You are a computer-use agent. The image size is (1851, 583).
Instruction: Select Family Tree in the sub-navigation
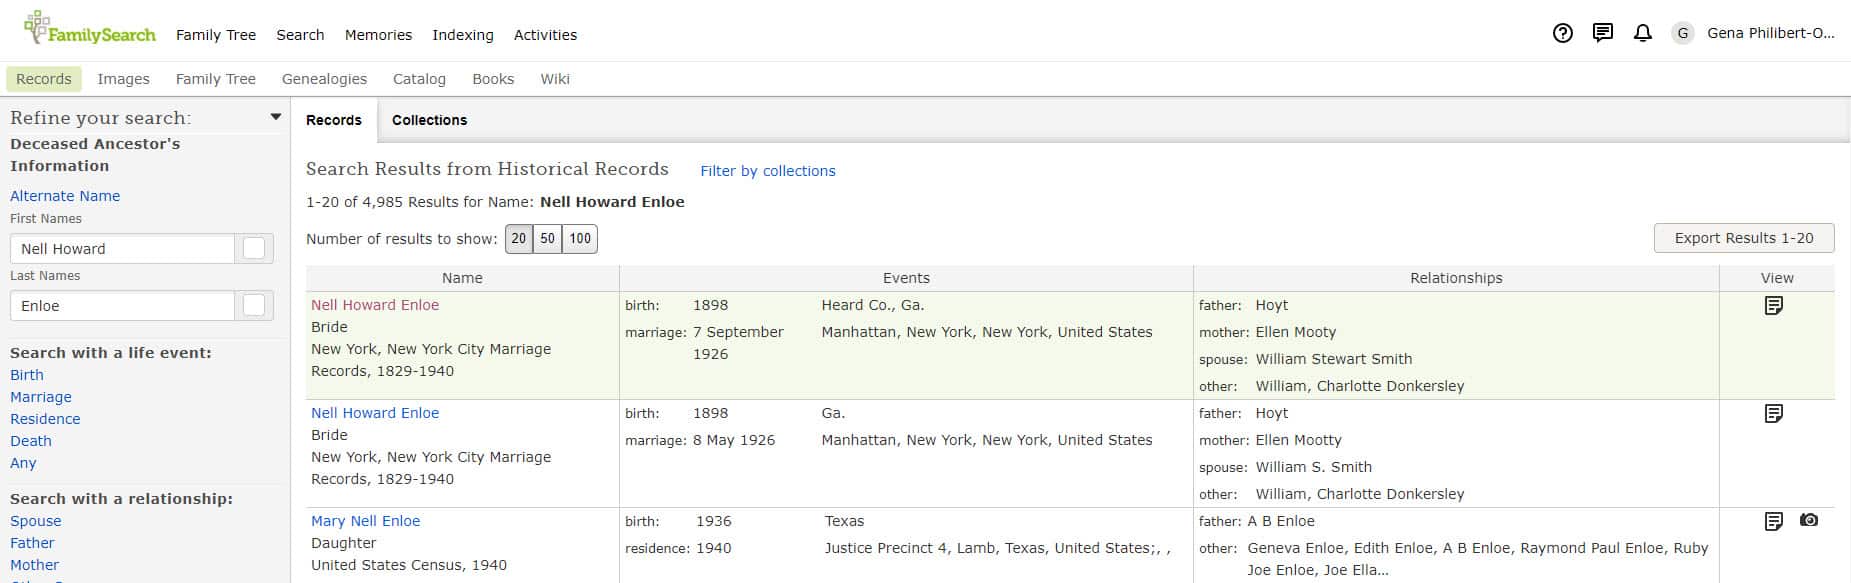pos(216,79)
